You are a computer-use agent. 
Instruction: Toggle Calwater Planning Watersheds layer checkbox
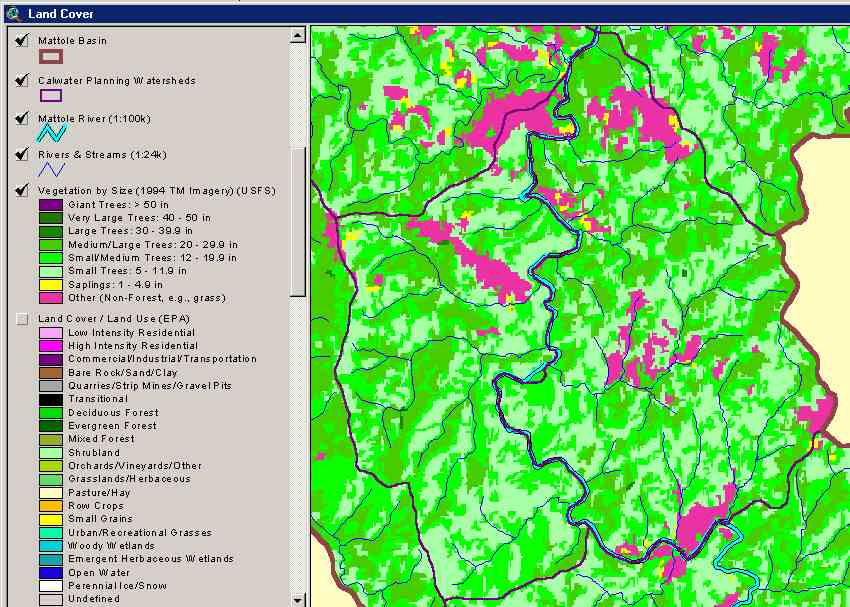pyautogui.click(x=22, y=80)
